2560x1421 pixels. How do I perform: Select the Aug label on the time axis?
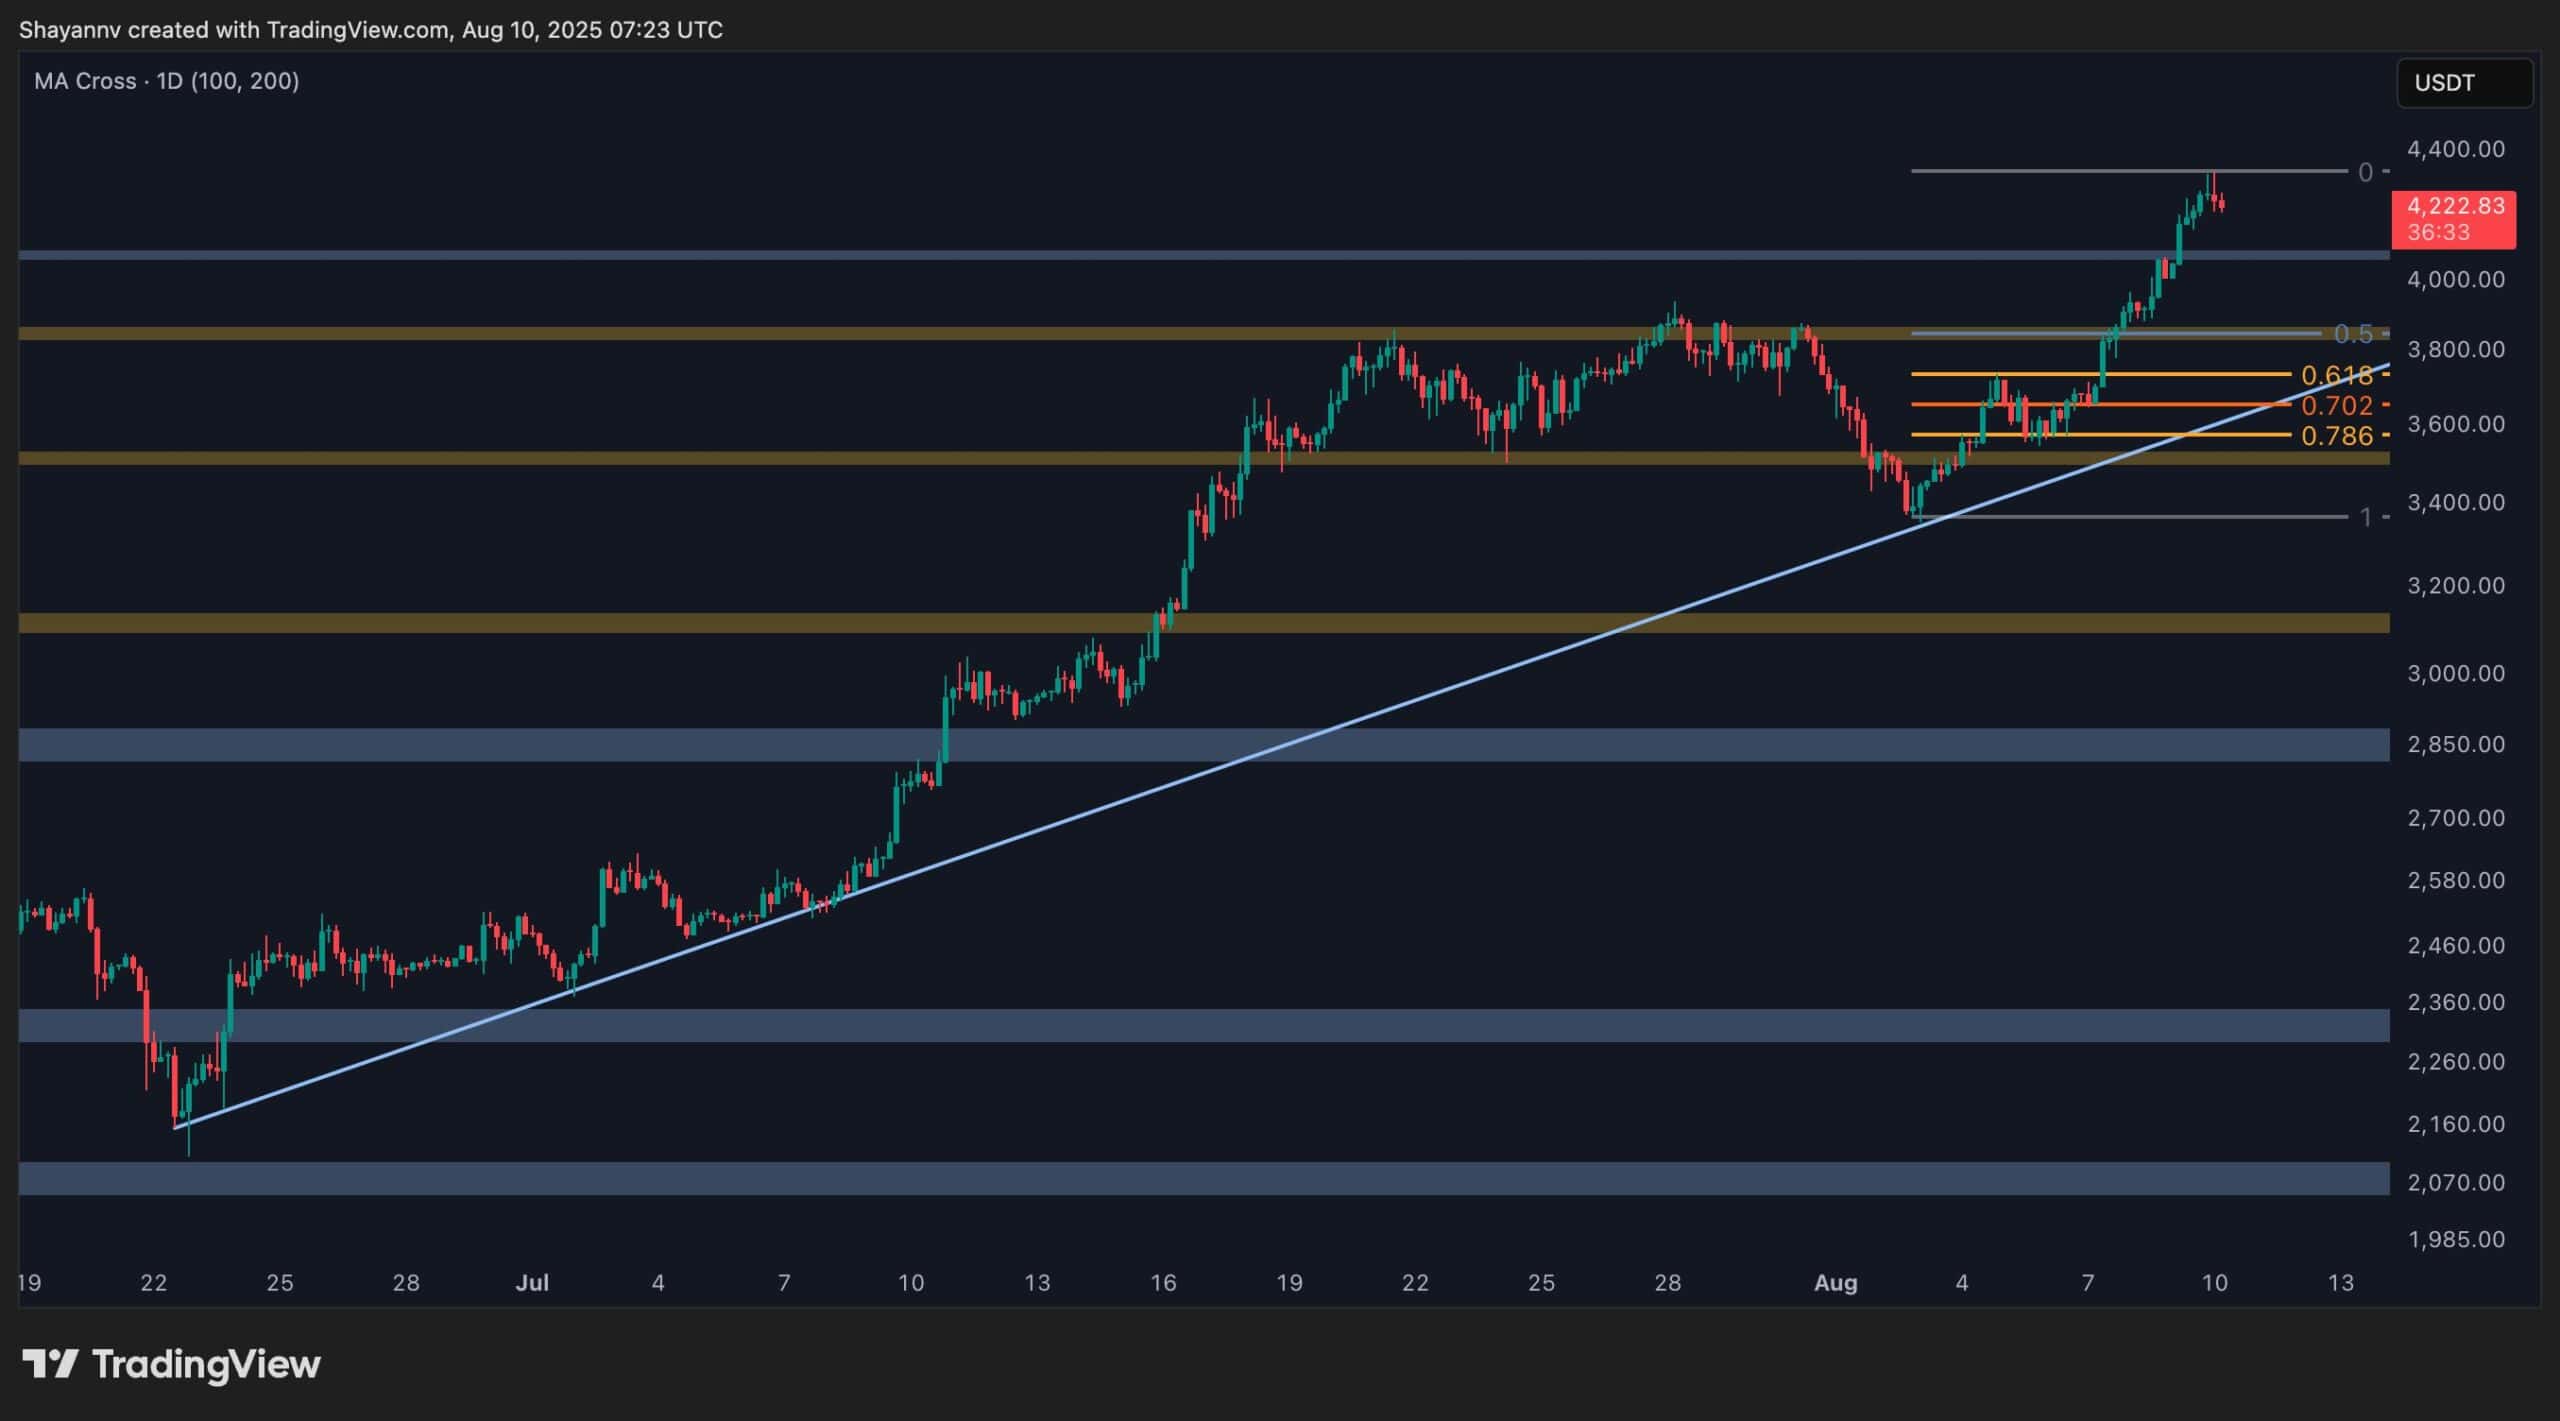point(1838,1283)
